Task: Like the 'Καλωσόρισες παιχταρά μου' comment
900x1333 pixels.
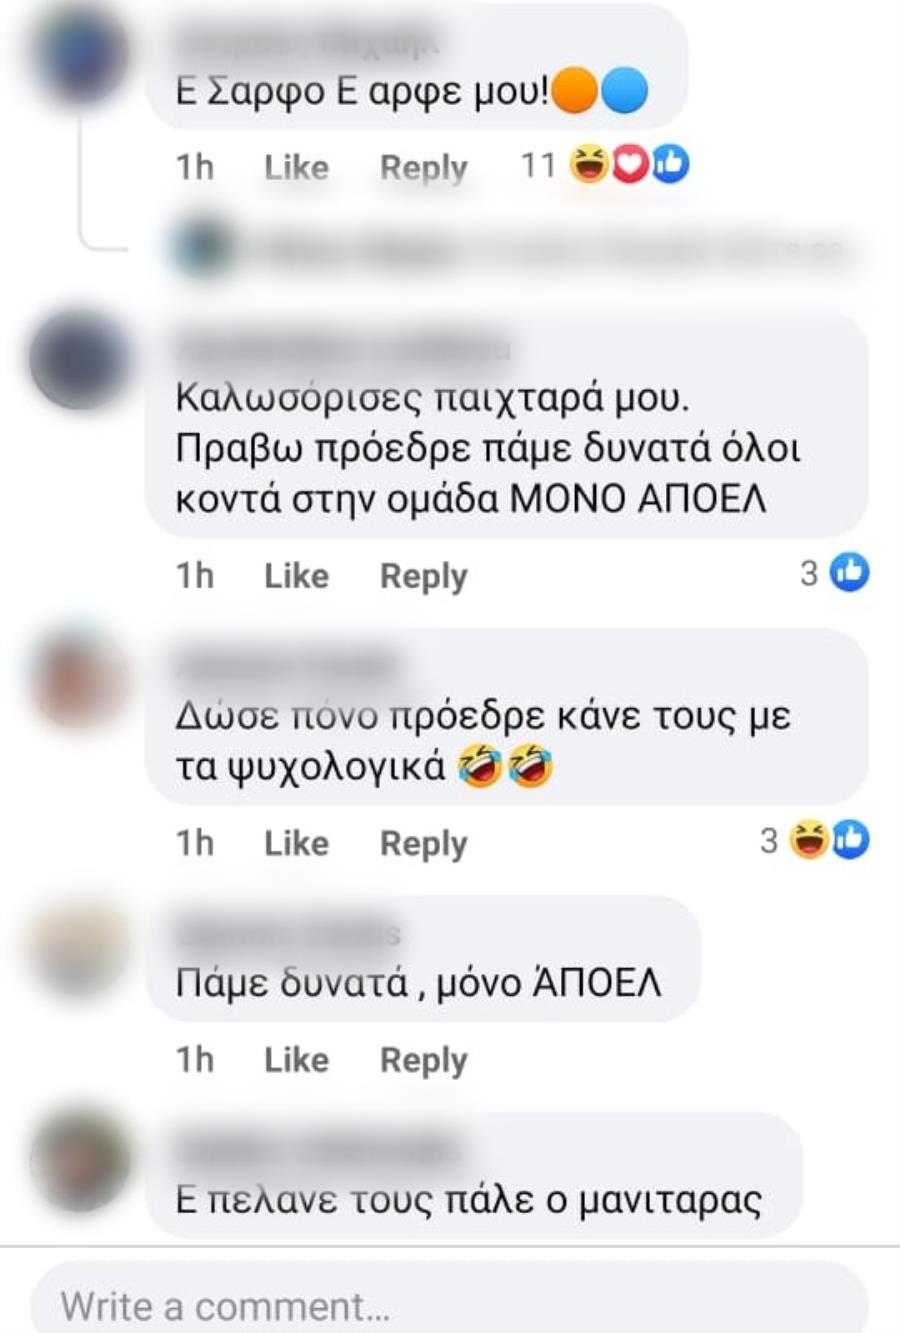Action: point(296,575)
